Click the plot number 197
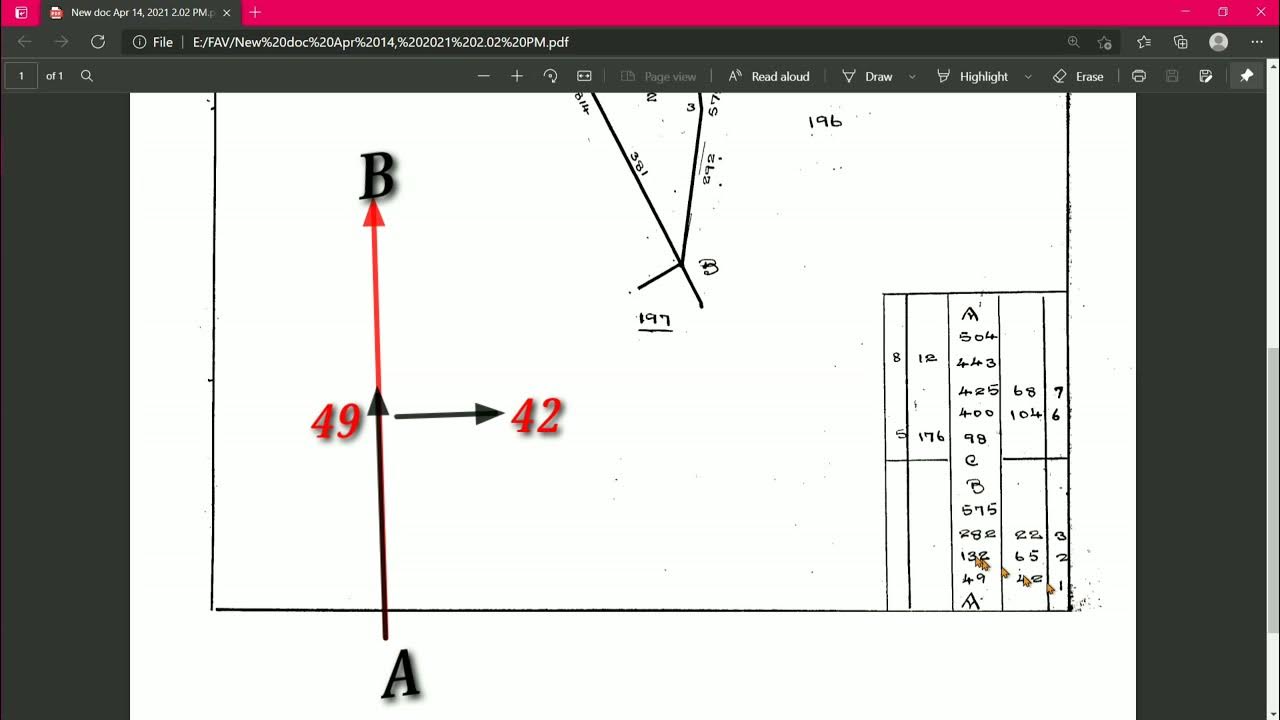 point(655,320)
